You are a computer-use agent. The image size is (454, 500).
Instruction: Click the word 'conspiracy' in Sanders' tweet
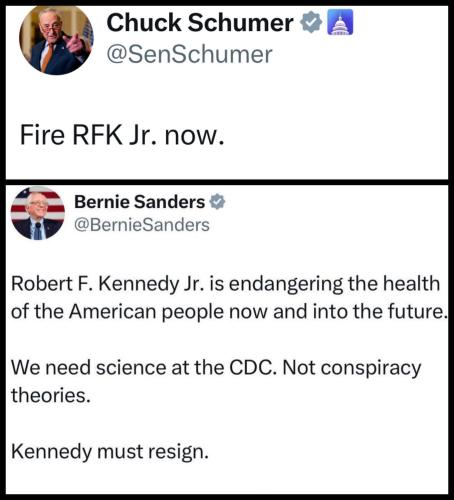tap(371, 369)
